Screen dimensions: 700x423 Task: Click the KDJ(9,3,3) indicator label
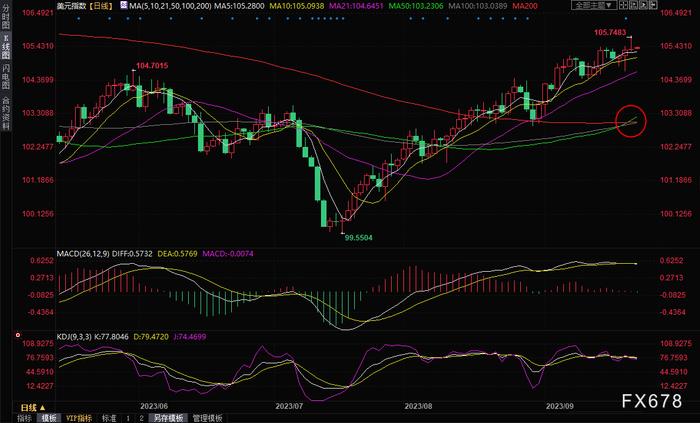tap(74, 336)
